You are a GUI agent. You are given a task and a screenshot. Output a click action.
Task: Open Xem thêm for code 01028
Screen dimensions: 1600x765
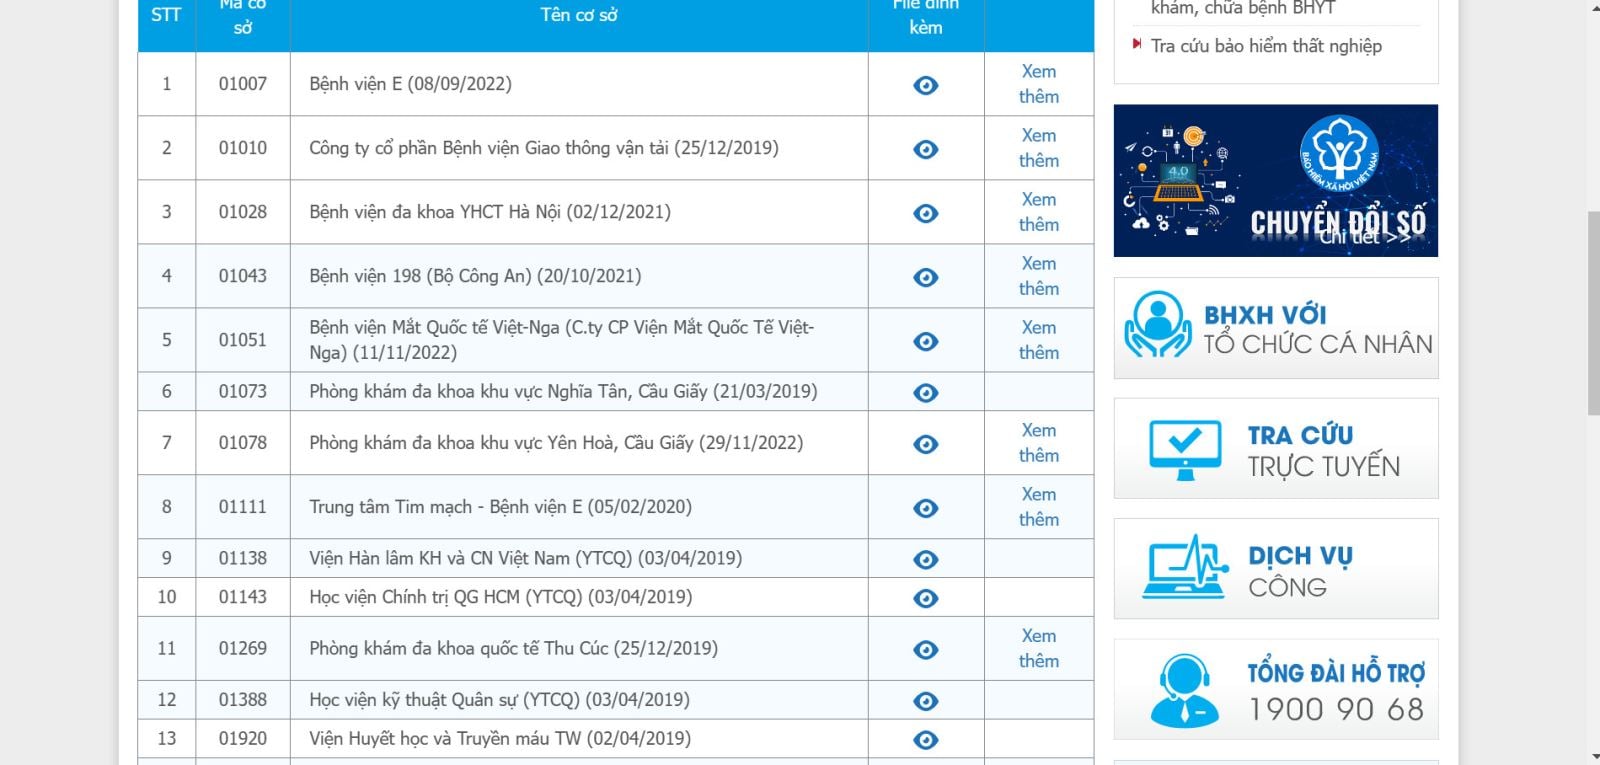[1039, 212]
